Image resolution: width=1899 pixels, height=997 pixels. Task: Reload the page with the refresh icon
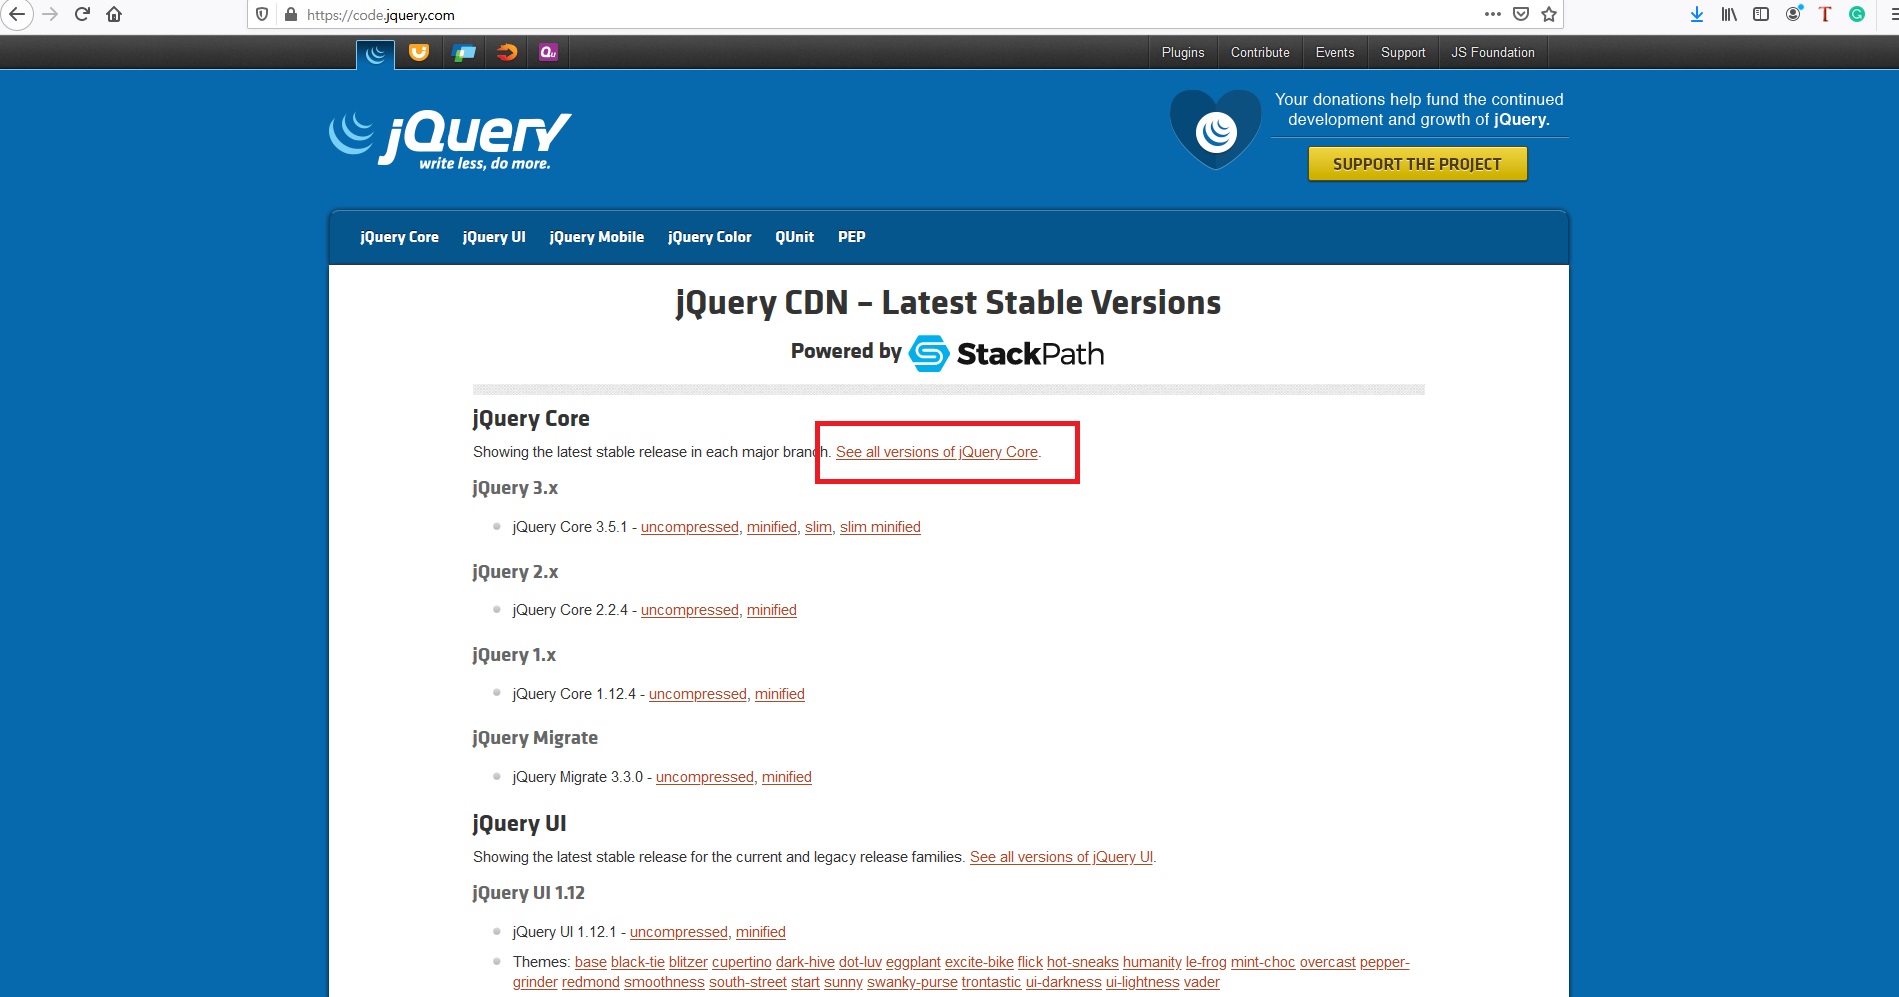(82, 14)
